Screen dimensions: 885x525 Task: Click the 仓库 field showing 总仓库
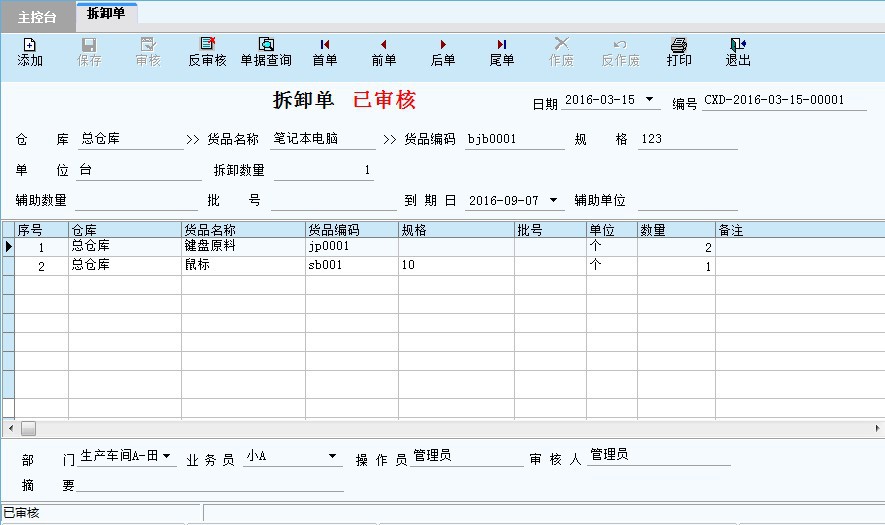tap(131, 139)
